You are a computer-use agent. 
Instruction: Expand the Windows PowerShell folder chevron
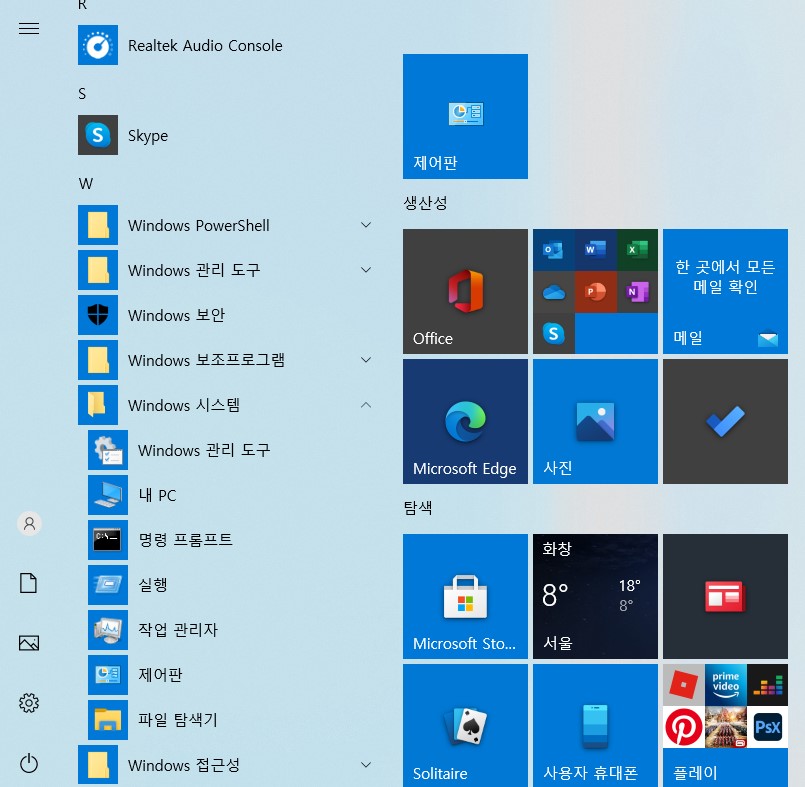coord(366,225)
